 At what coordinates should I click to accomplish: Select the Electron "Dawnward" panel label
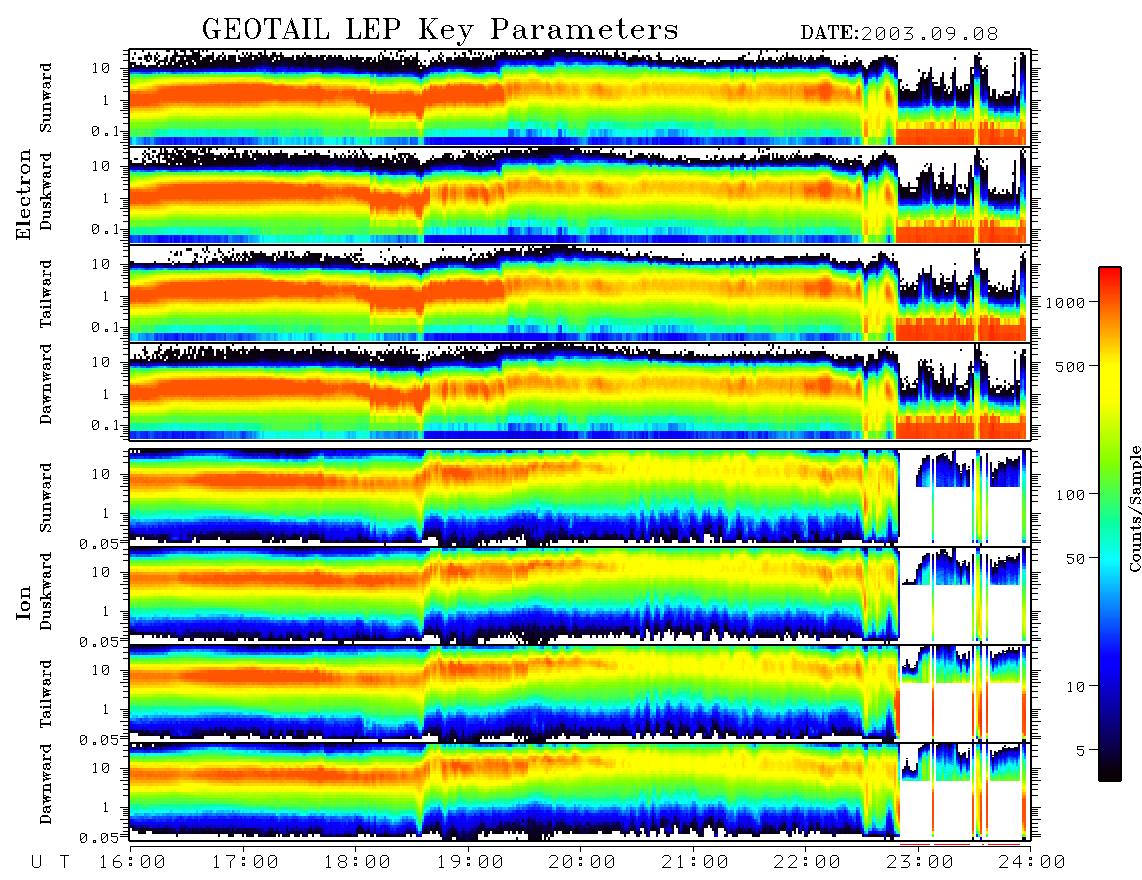tap(46, 384)
